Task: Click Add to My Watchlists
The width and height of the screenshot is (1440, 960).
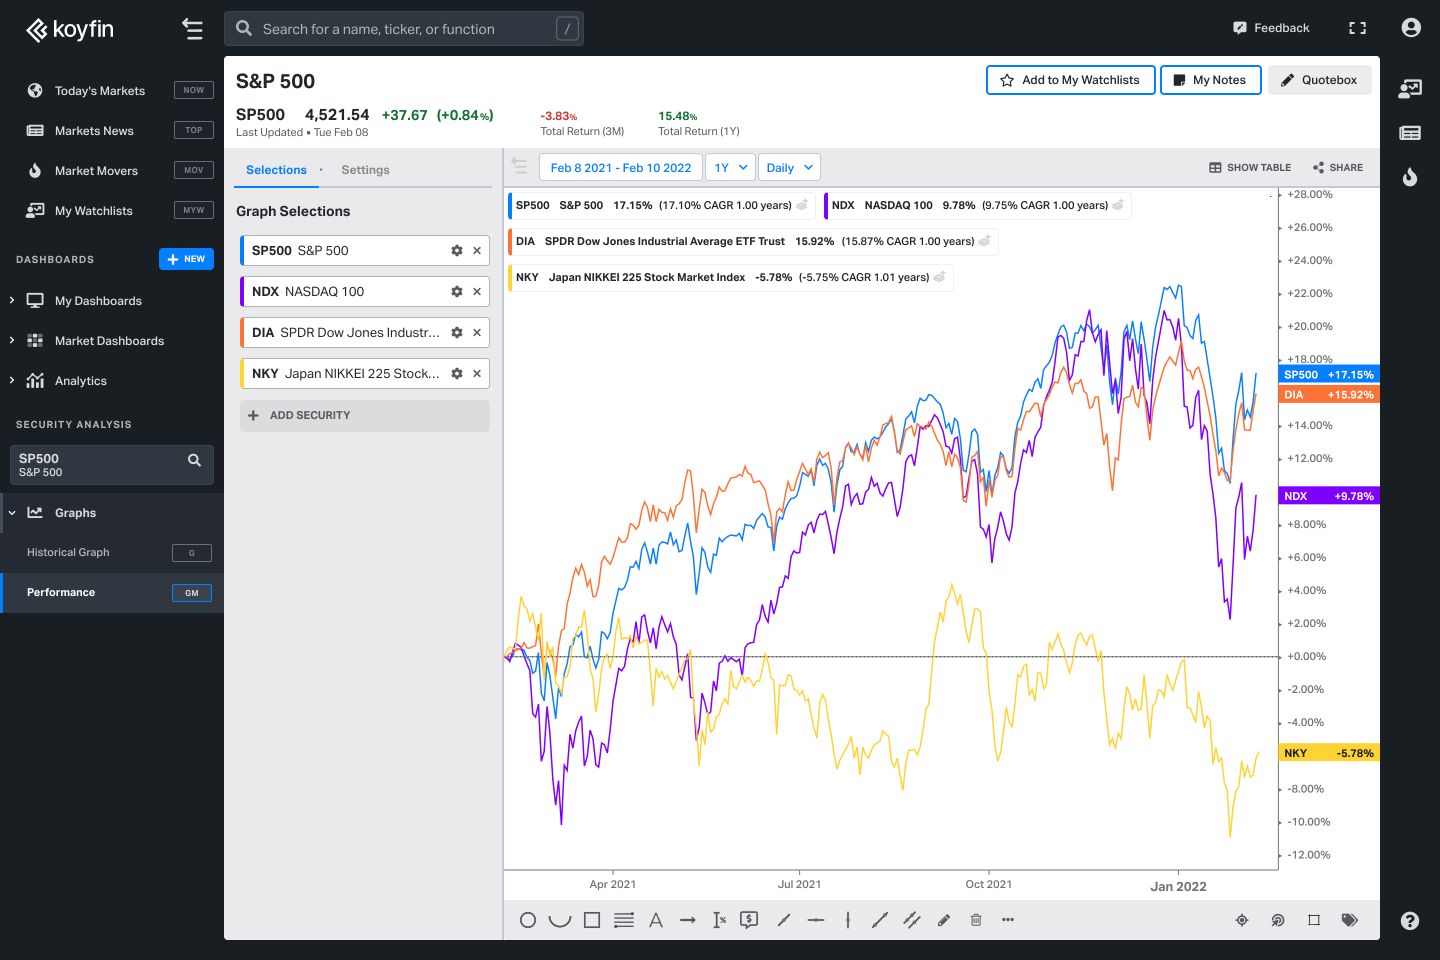Action: pyautogui.click(x=1070, y=80)
